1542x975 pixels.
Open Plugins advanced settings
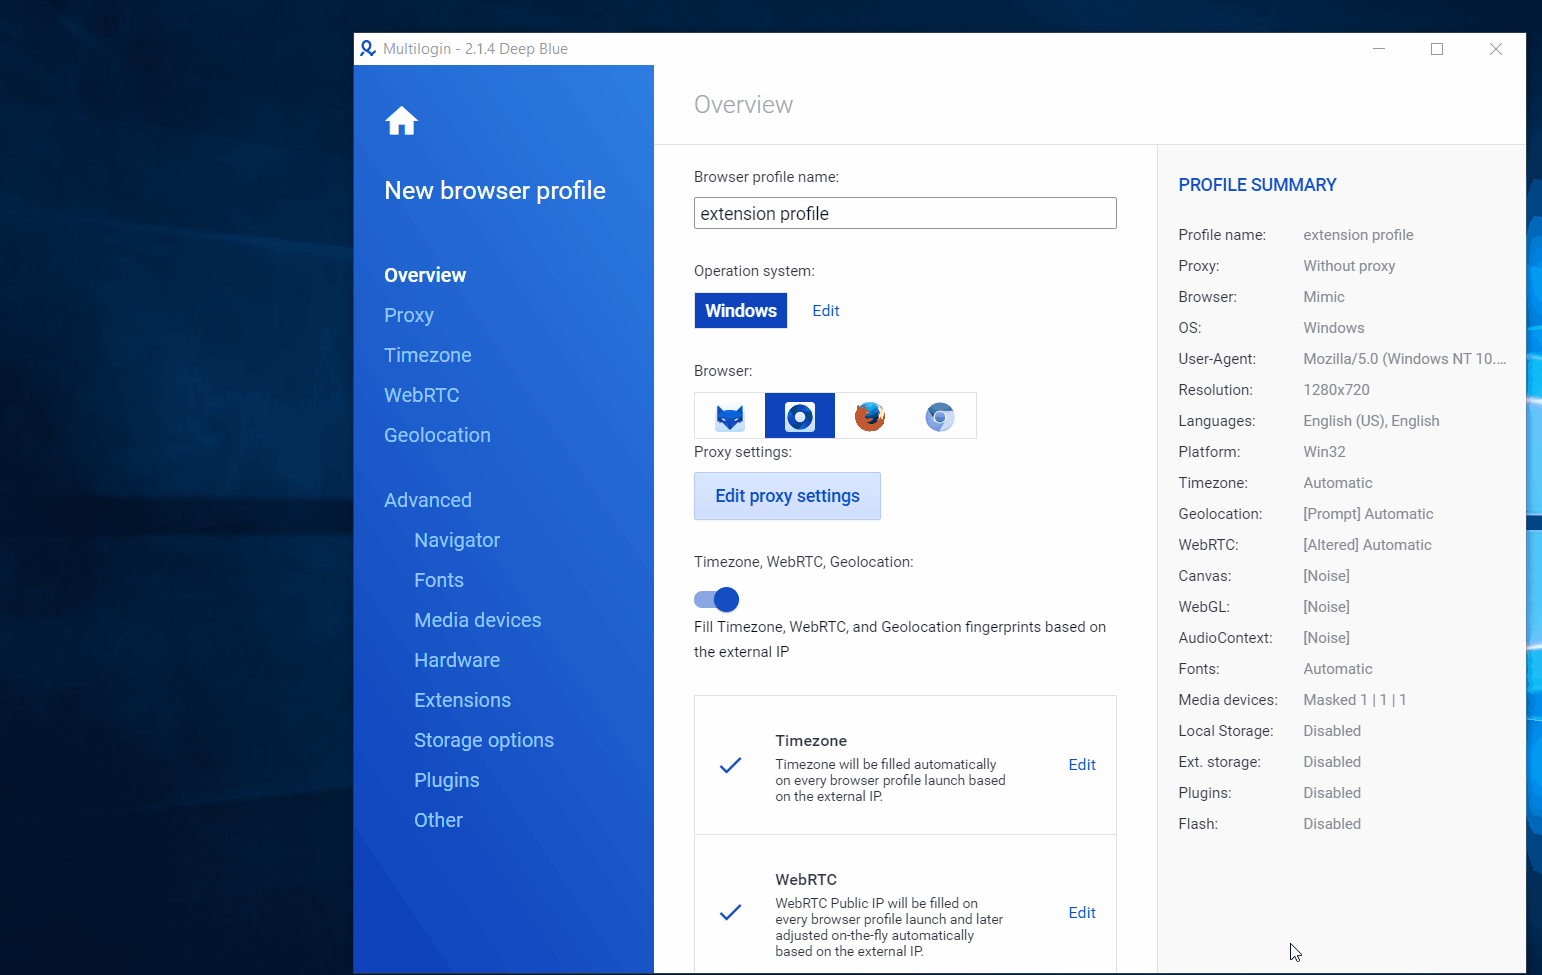coord(447,780)
